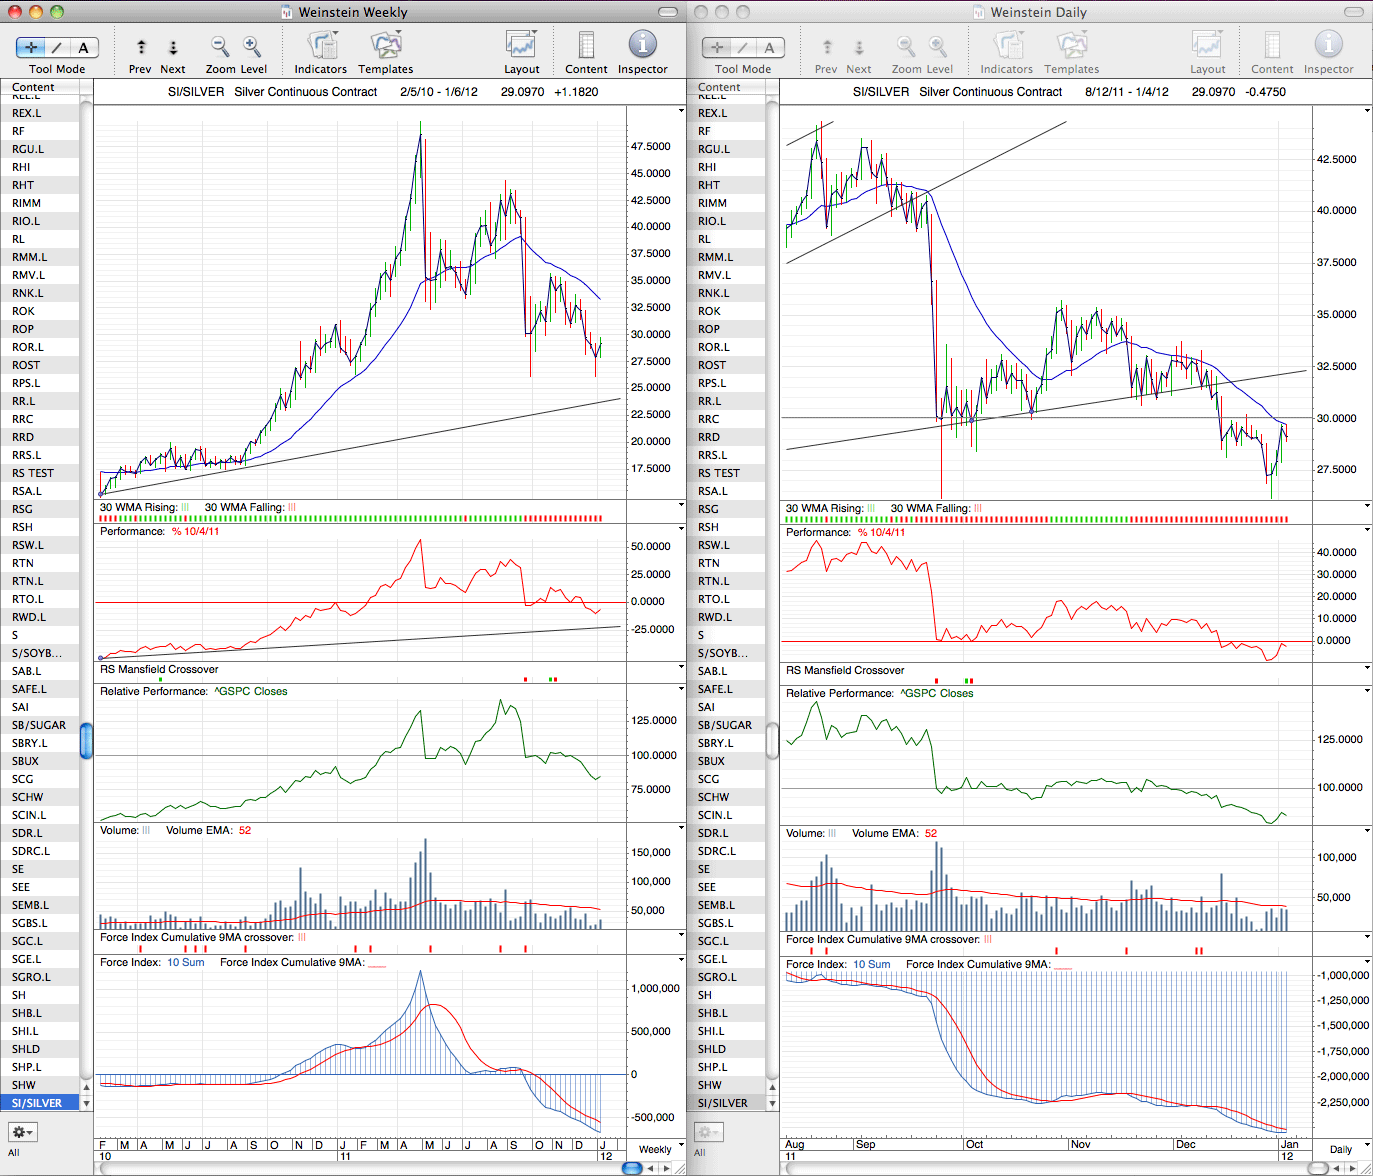Select SBUX in Weekly symbol list

[40, 761]
